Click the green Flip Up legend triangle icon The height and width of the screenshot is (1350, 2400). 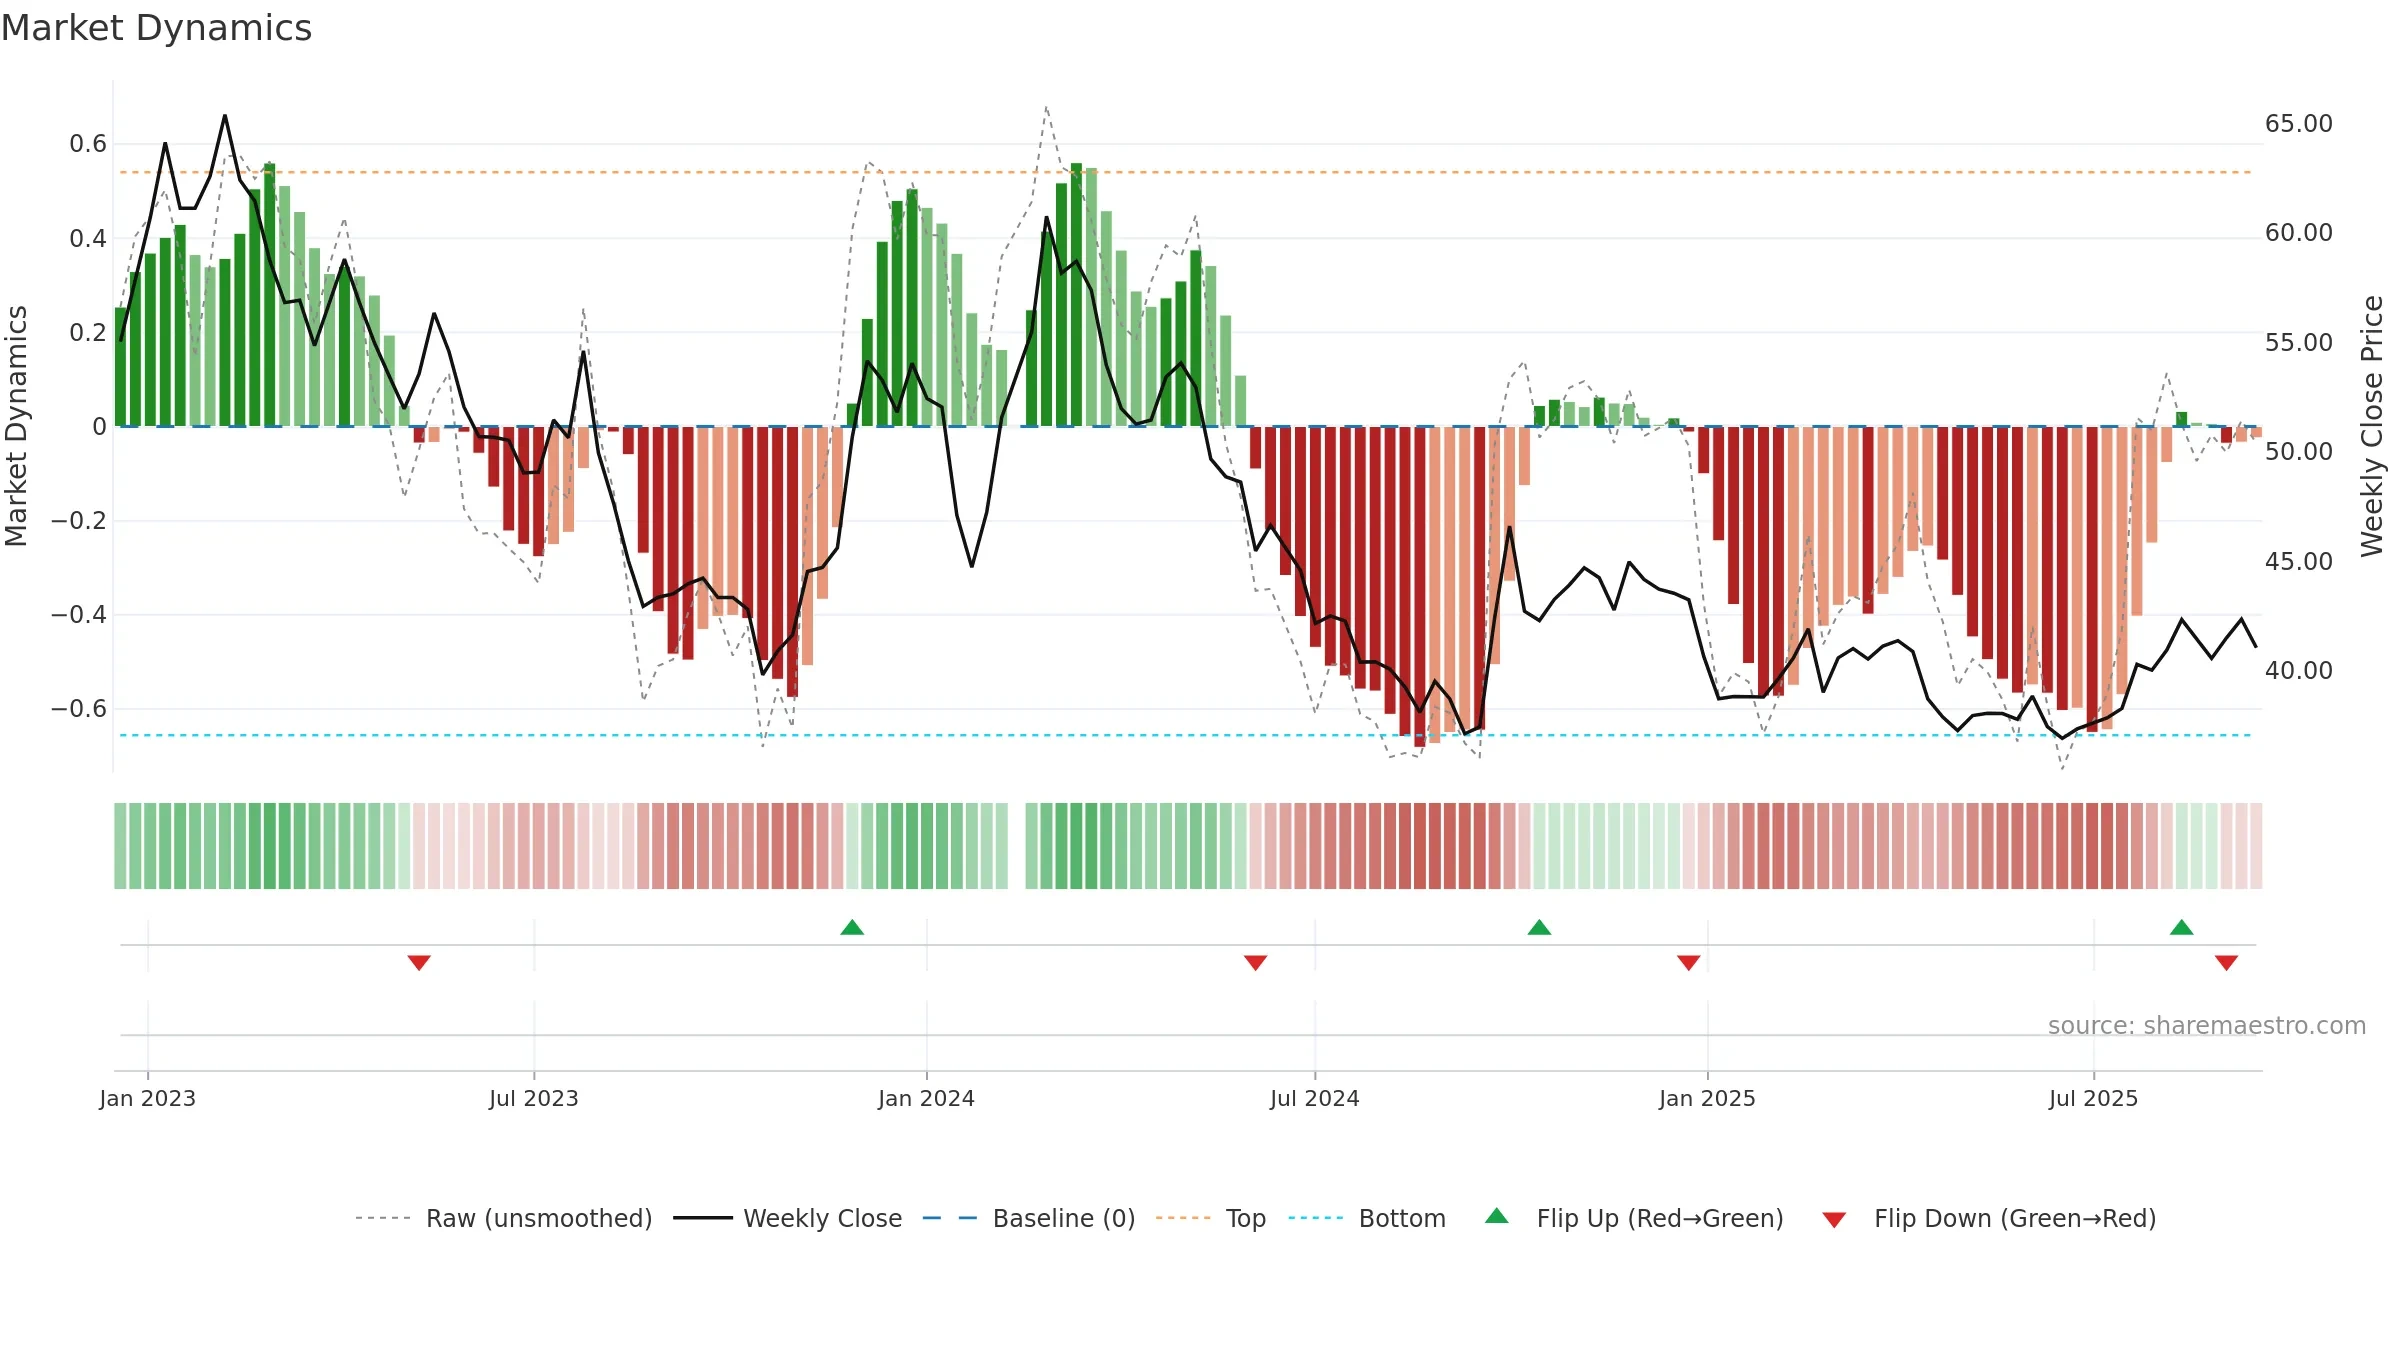1496,1216
